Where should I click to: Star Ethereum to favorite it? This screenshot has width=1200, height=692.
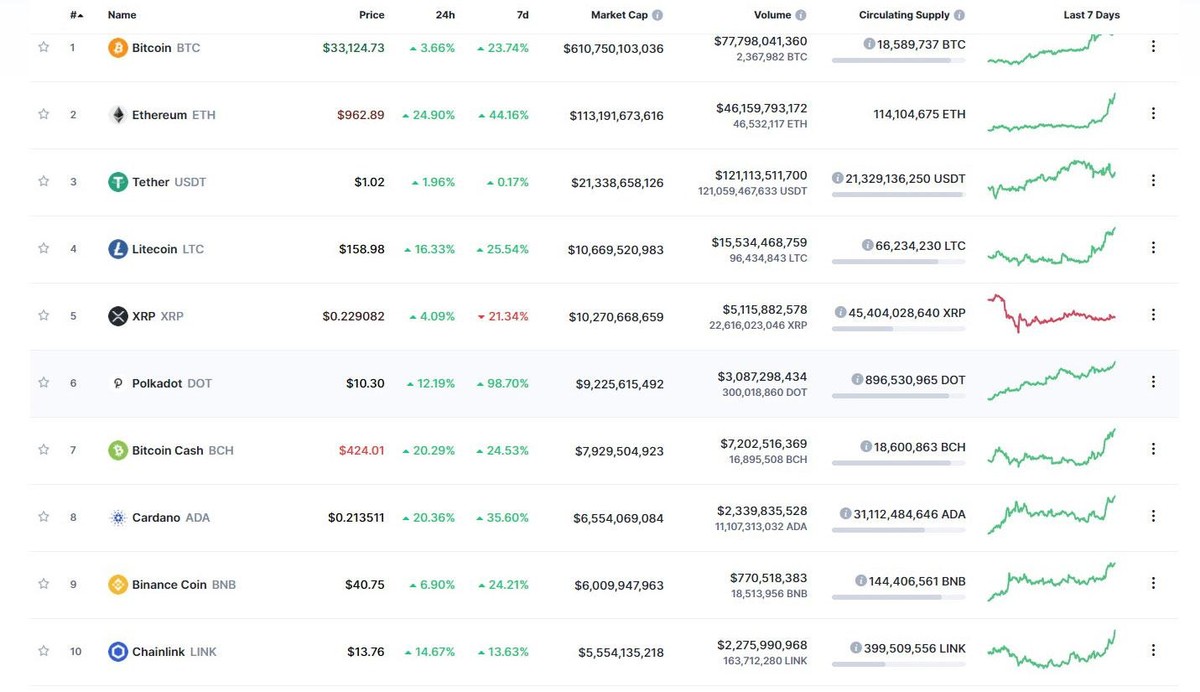43,114
